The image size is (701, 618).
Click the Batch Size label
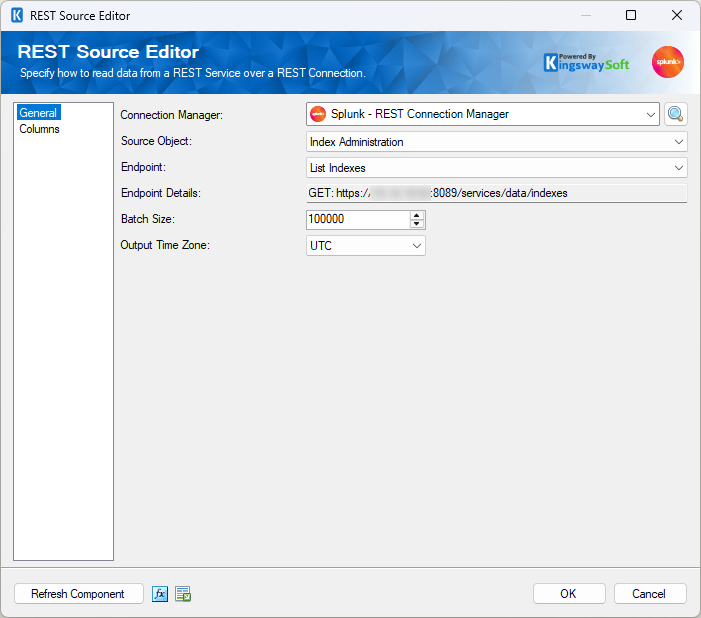pos(148,219)
